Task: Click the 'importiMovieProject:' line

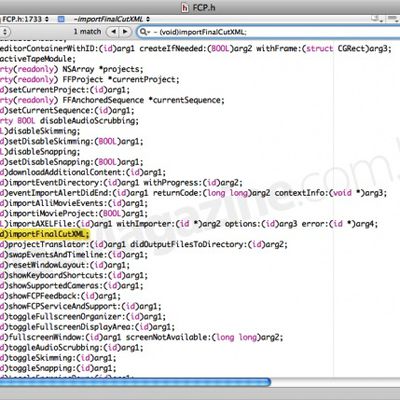Action: (x=74, y=214)
